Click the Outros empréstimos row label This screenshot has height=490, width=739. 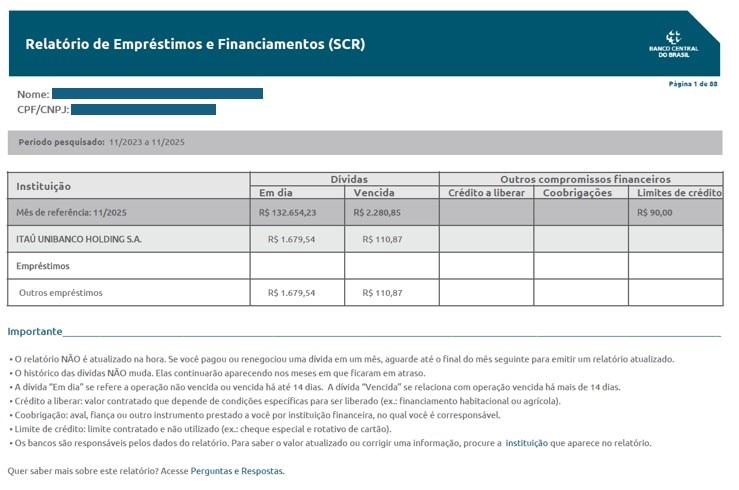click(61, 293)
